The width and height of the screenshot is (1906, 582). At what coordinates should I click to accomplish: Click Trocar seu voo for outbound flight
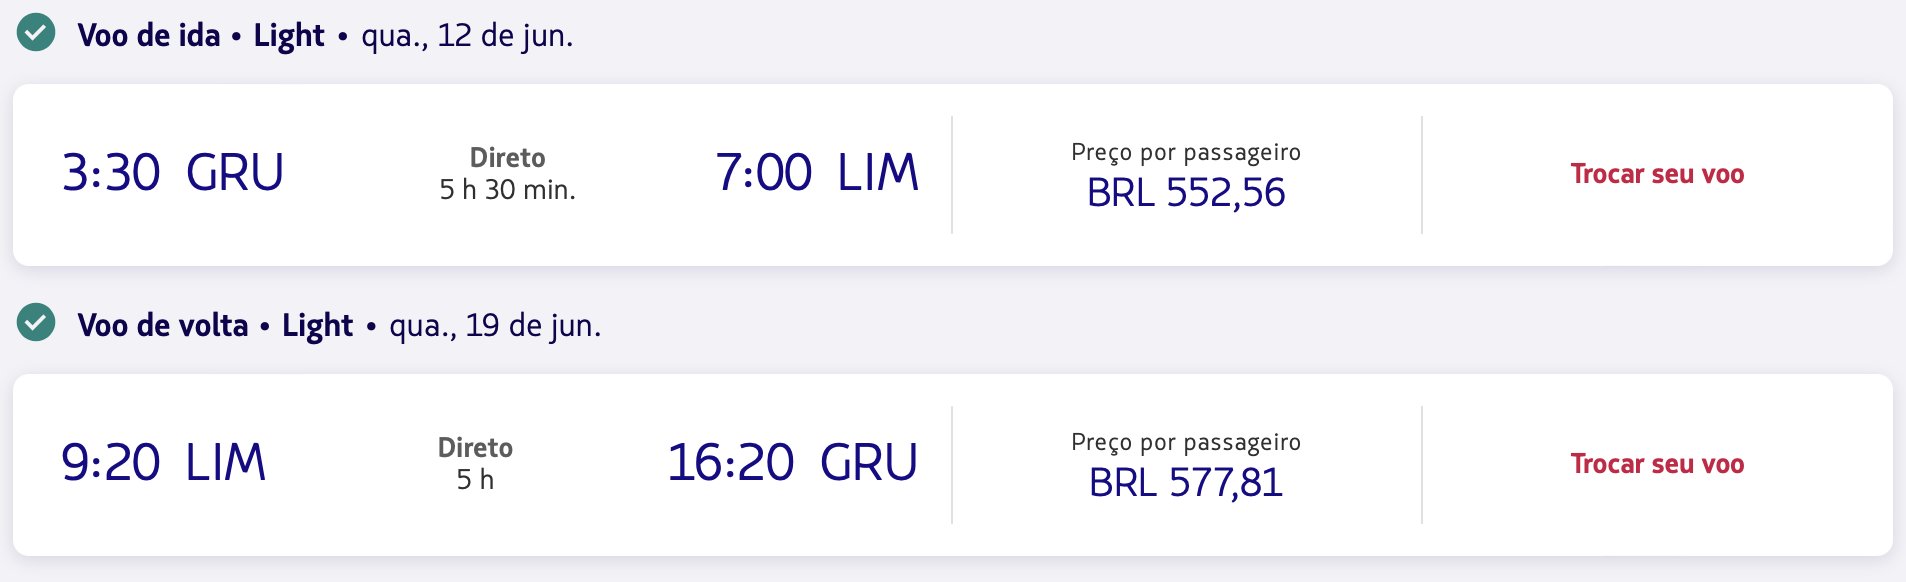pos(1657,174)
